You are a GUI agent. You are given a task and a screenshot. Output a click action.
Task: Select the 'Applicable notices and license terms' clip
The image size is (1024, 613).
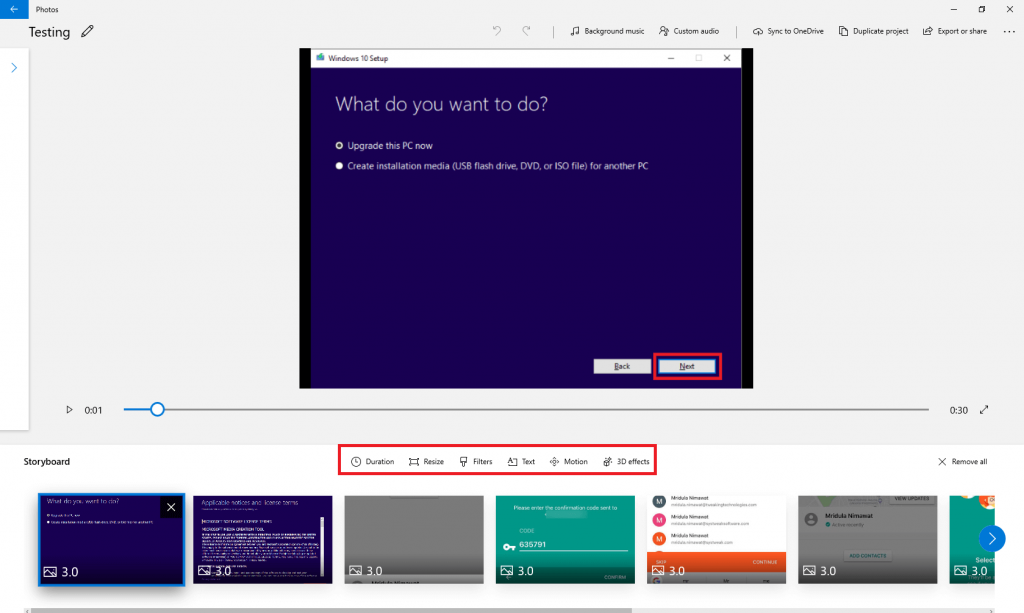[263, 539]
